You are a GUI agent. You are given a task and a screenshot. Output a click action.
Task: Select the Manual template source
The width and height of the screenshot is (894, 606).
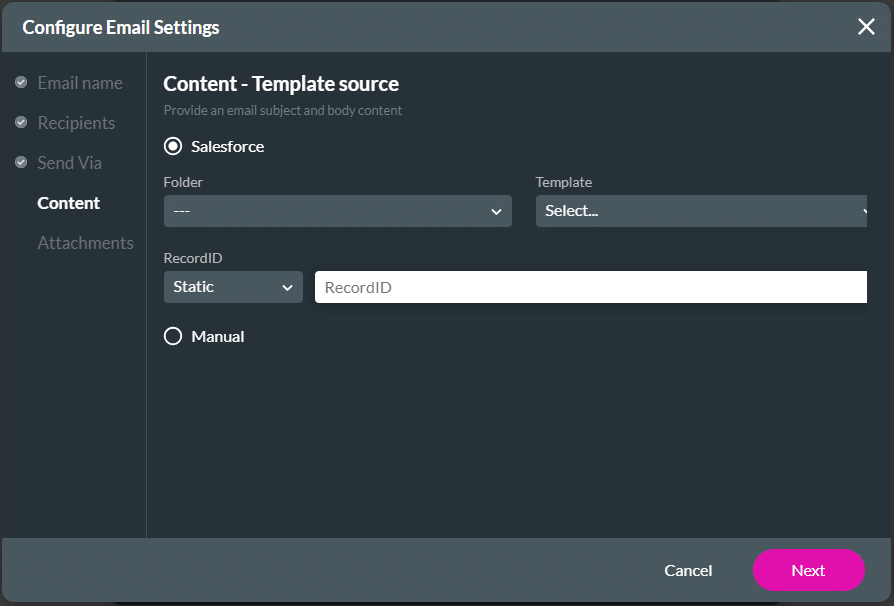coord(172,336)
